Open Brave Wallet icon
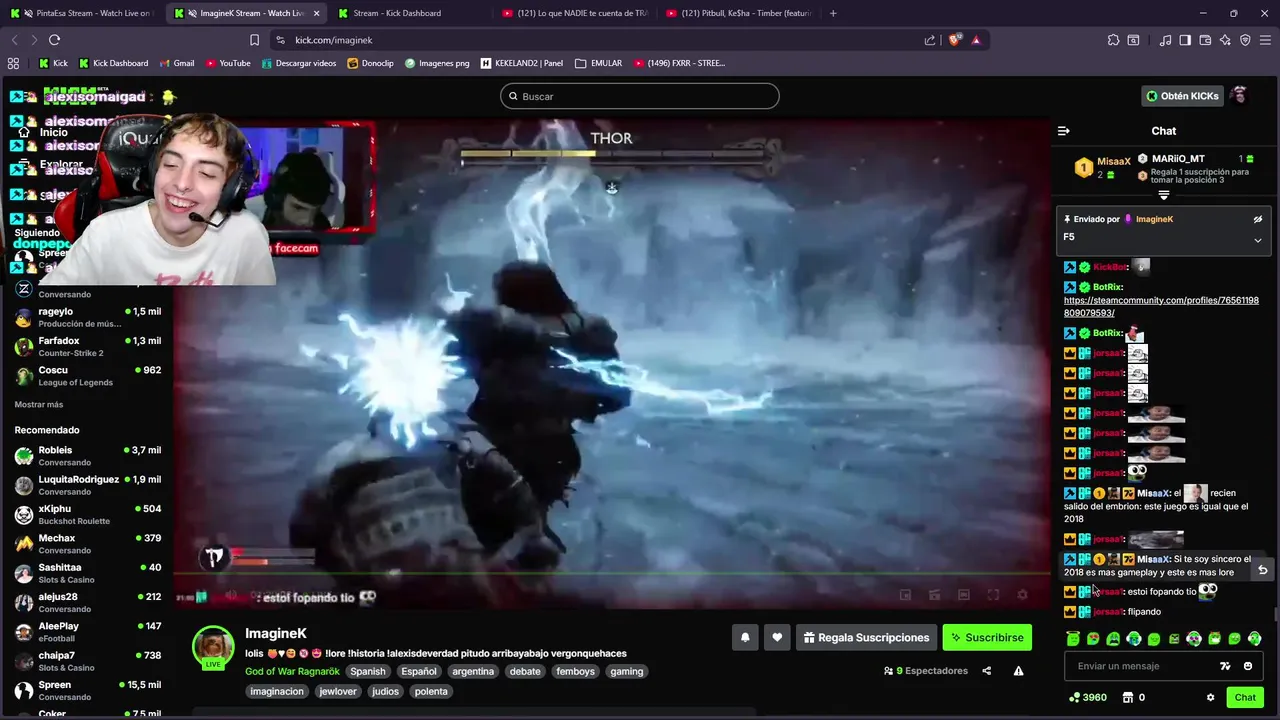This screenshot has height=720, width=1280. 1205,40
